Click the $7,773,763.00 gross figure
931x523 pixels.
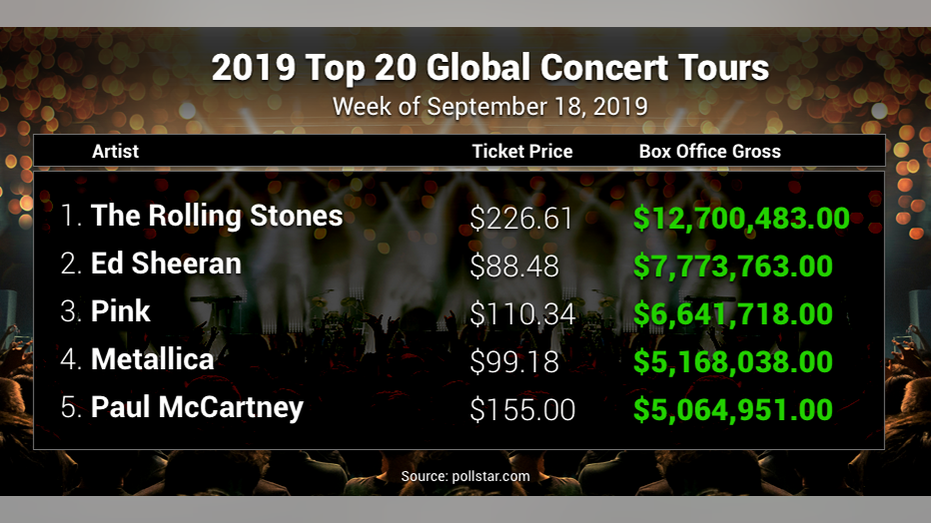tap(733, 267)
